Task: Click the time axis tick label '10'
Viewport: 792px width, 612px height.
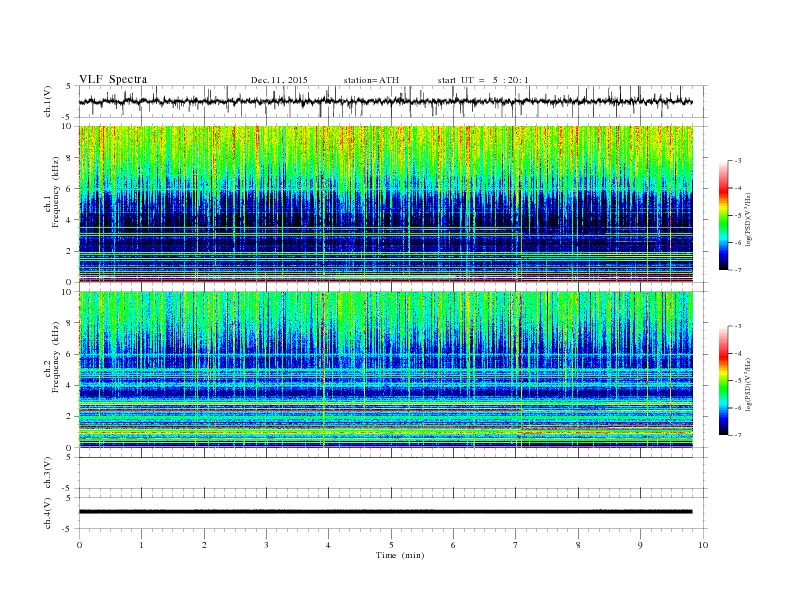Action: click(x=703, y=545)
